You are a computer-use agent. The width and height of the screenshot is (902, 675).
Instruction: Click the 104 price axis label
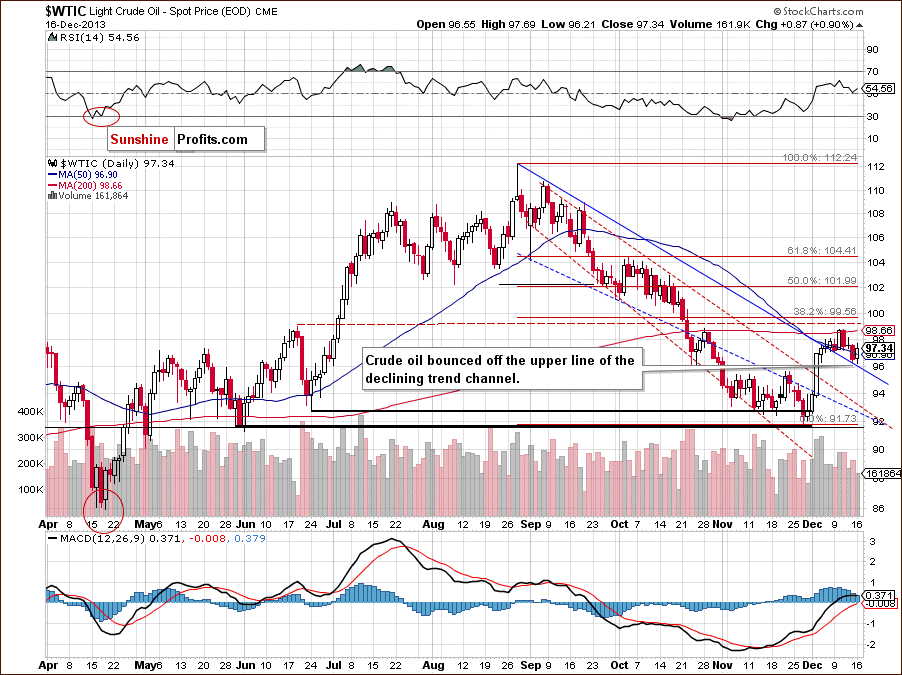click(x=874, y=262)
